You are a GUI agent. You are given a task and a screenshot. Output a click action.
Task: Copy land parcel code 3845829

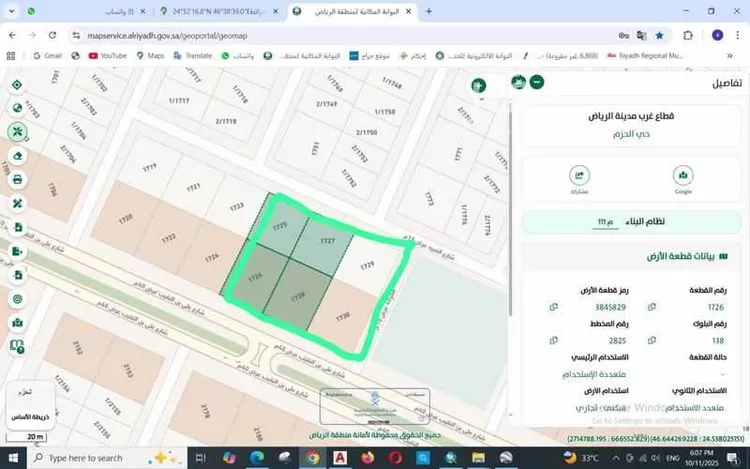coord(553,307)
